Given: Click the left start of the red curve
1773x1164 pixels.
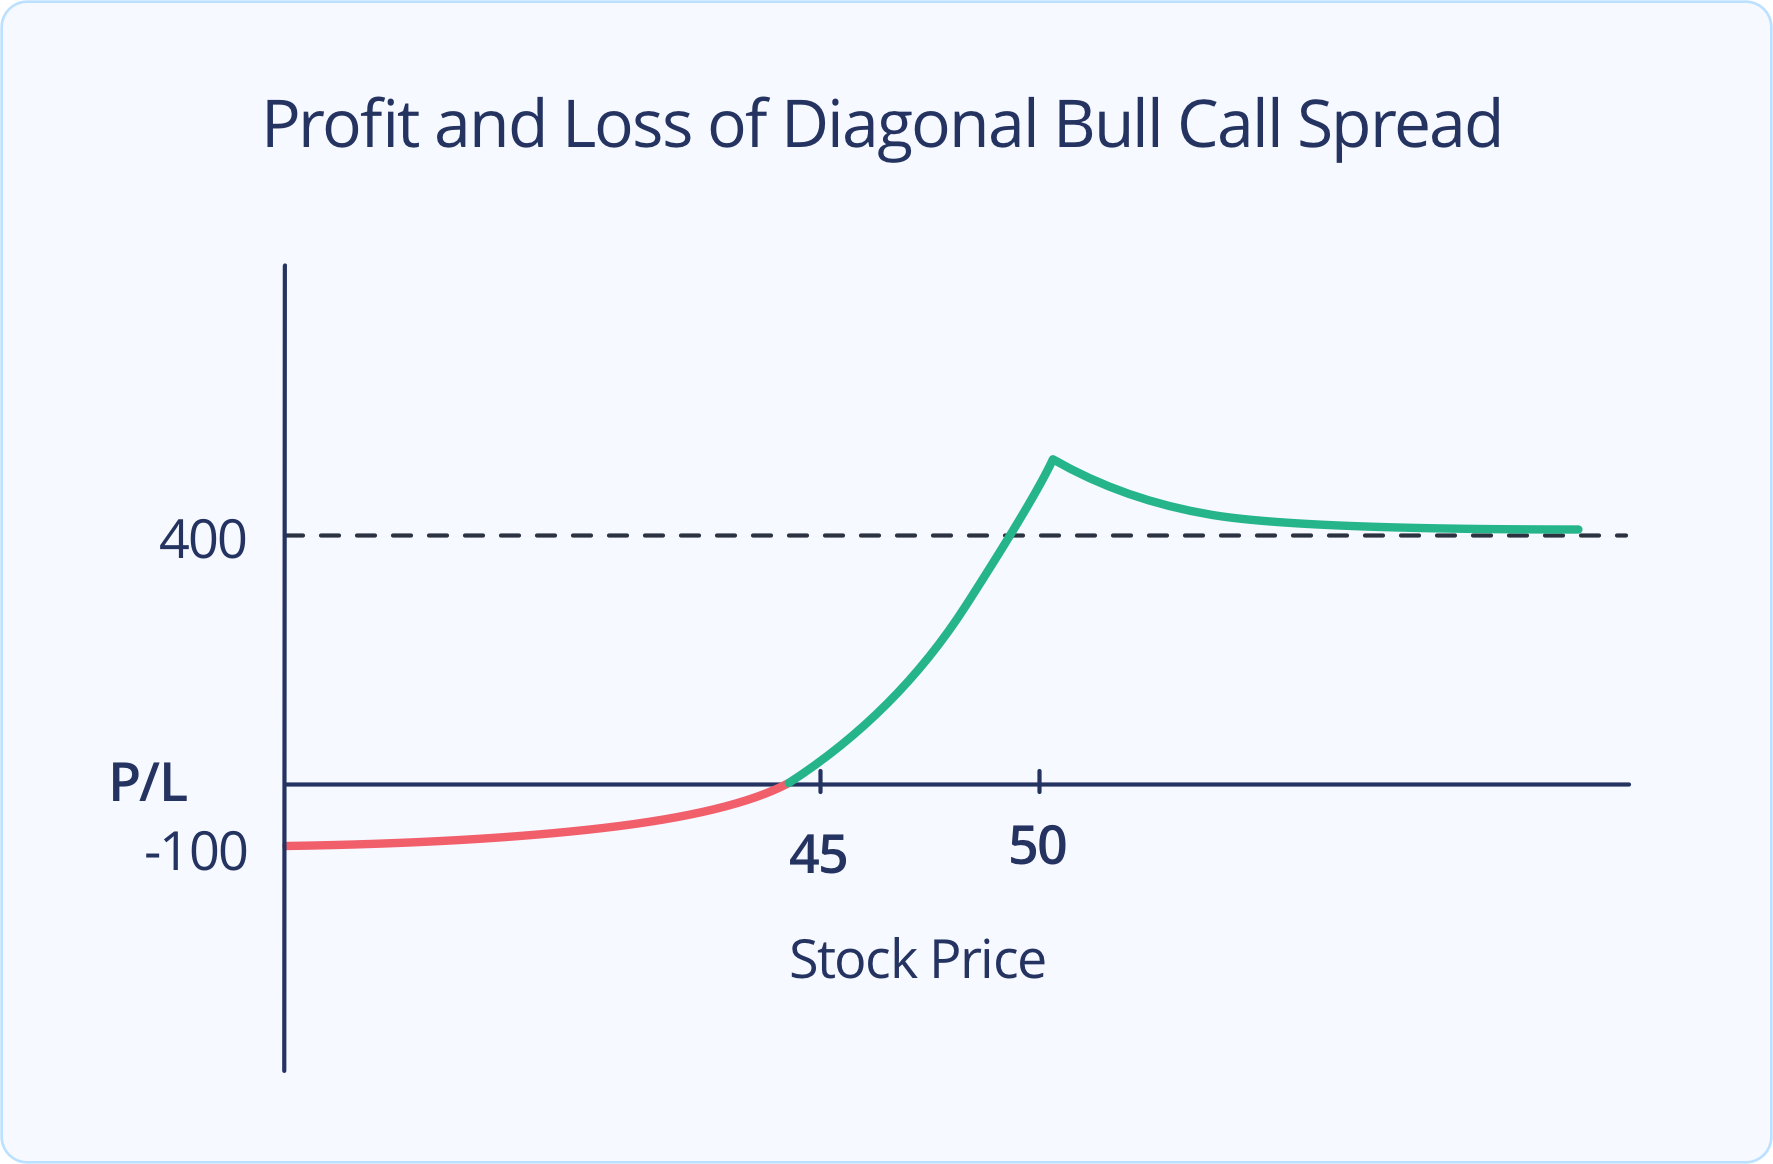Looking at the screenshot, I should [x=292, y=846].
